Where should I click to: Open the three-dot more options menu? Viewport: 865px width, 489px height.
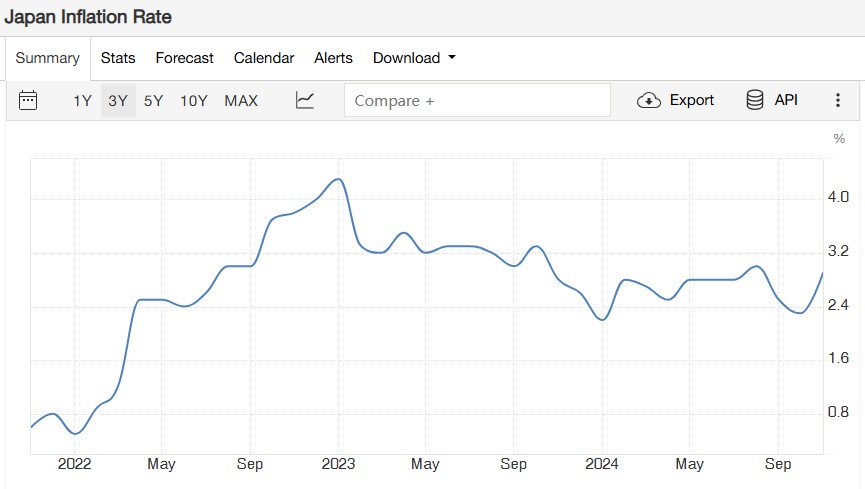click(x=837, y=100)
